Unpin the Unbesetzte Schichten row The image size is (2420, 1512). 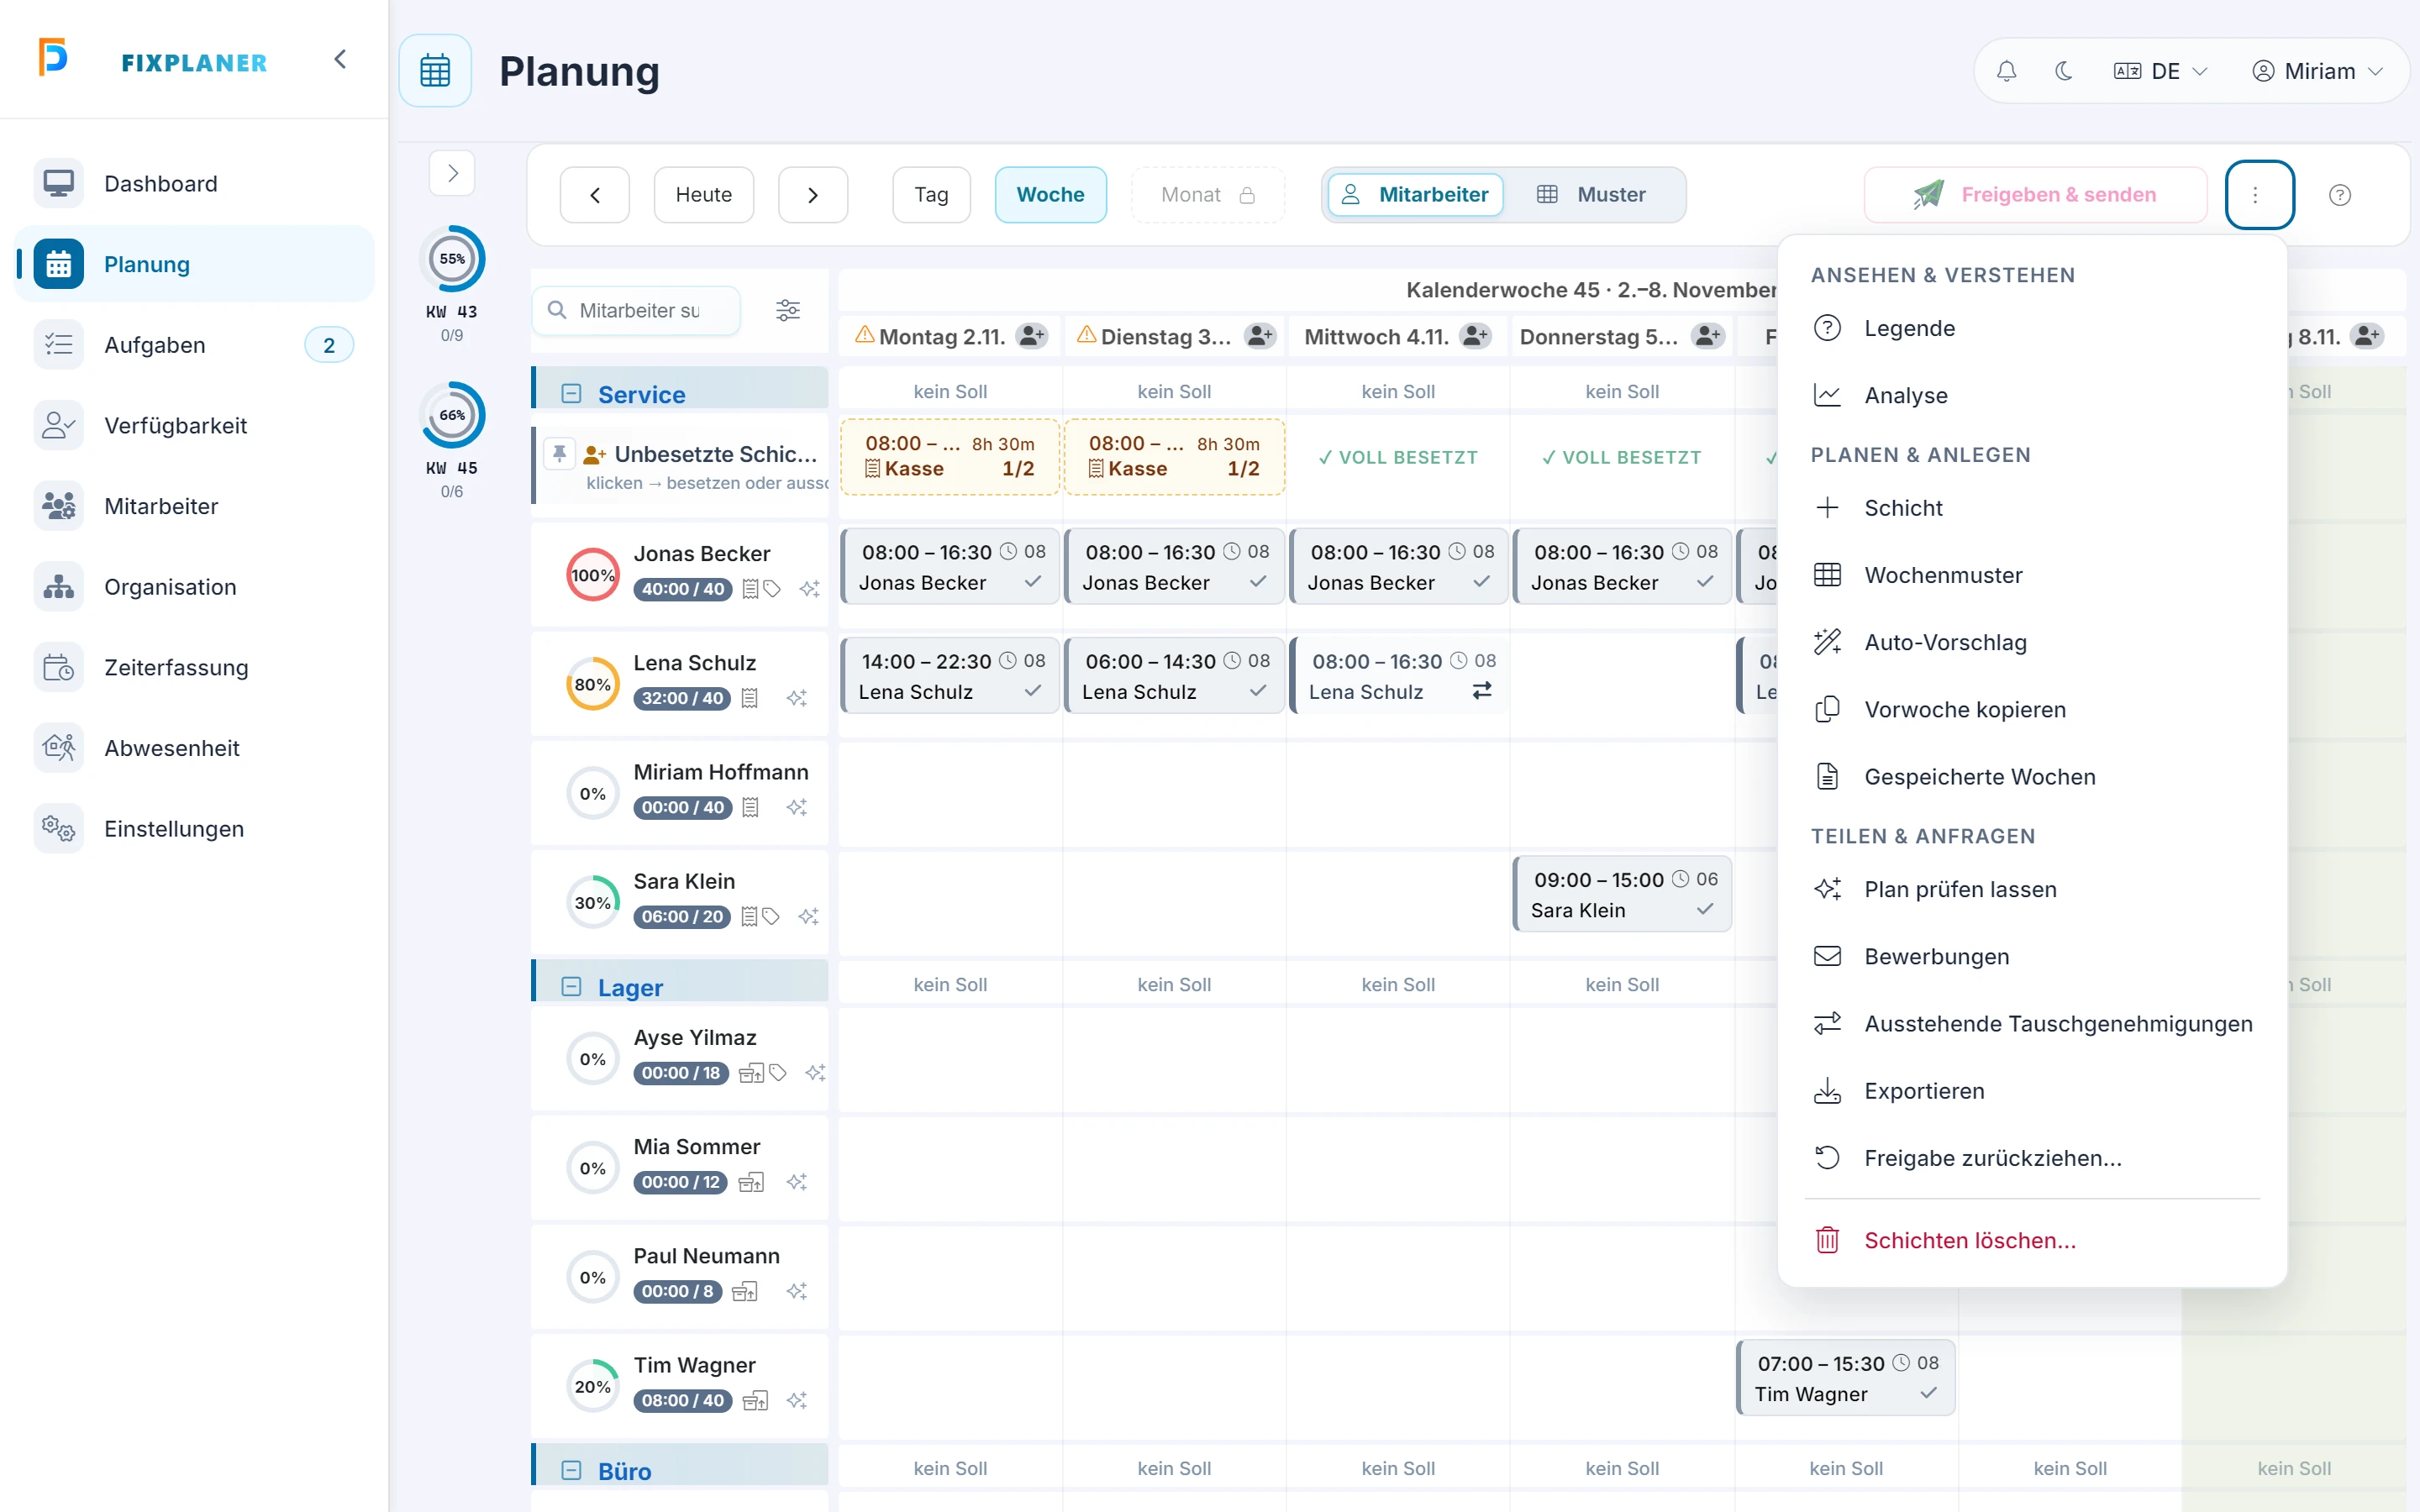[560, 454]
